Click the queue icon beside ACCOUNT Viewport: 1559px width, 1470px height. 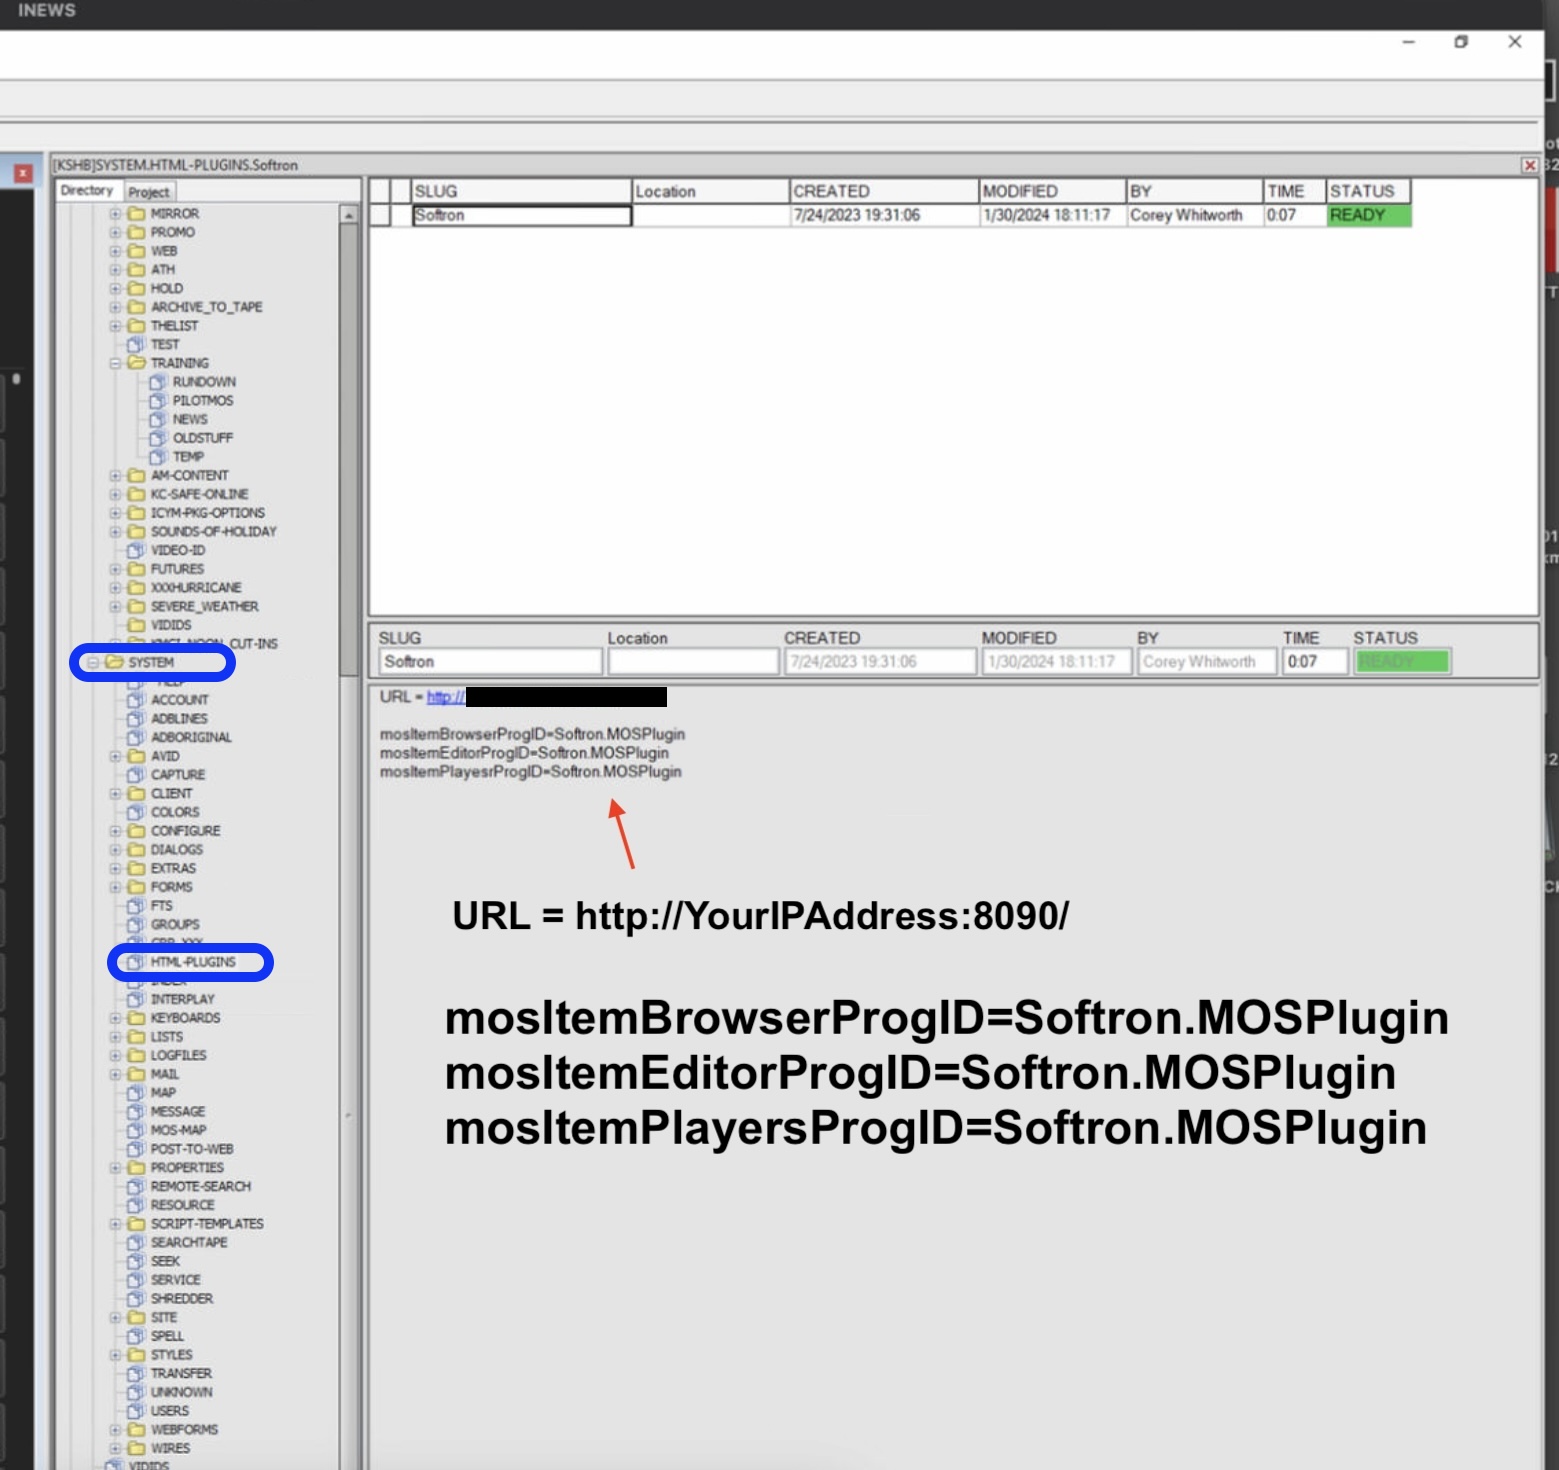coord(137,700)
